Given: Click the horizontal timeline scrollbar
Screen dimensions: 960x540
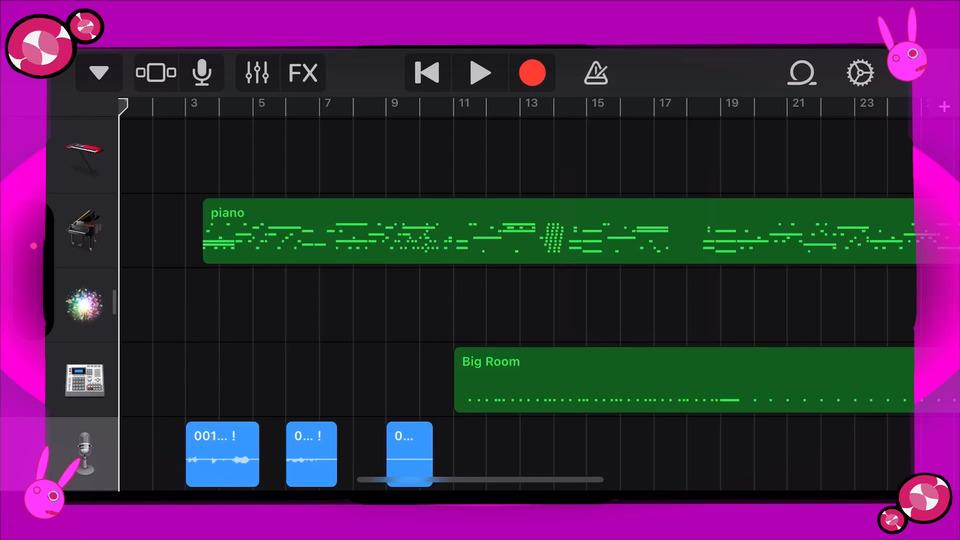Looking at the screenshot, I should coord(480,480).
